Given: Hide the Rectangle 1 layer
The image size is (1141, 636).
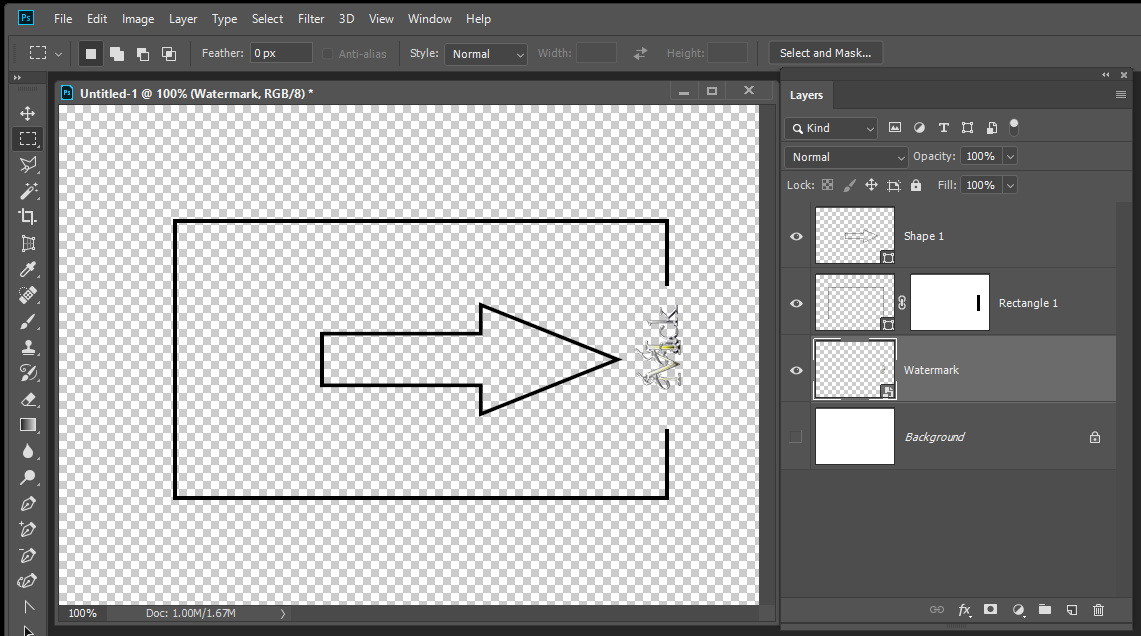Looking at the screenshot, I should click(796, 303).
